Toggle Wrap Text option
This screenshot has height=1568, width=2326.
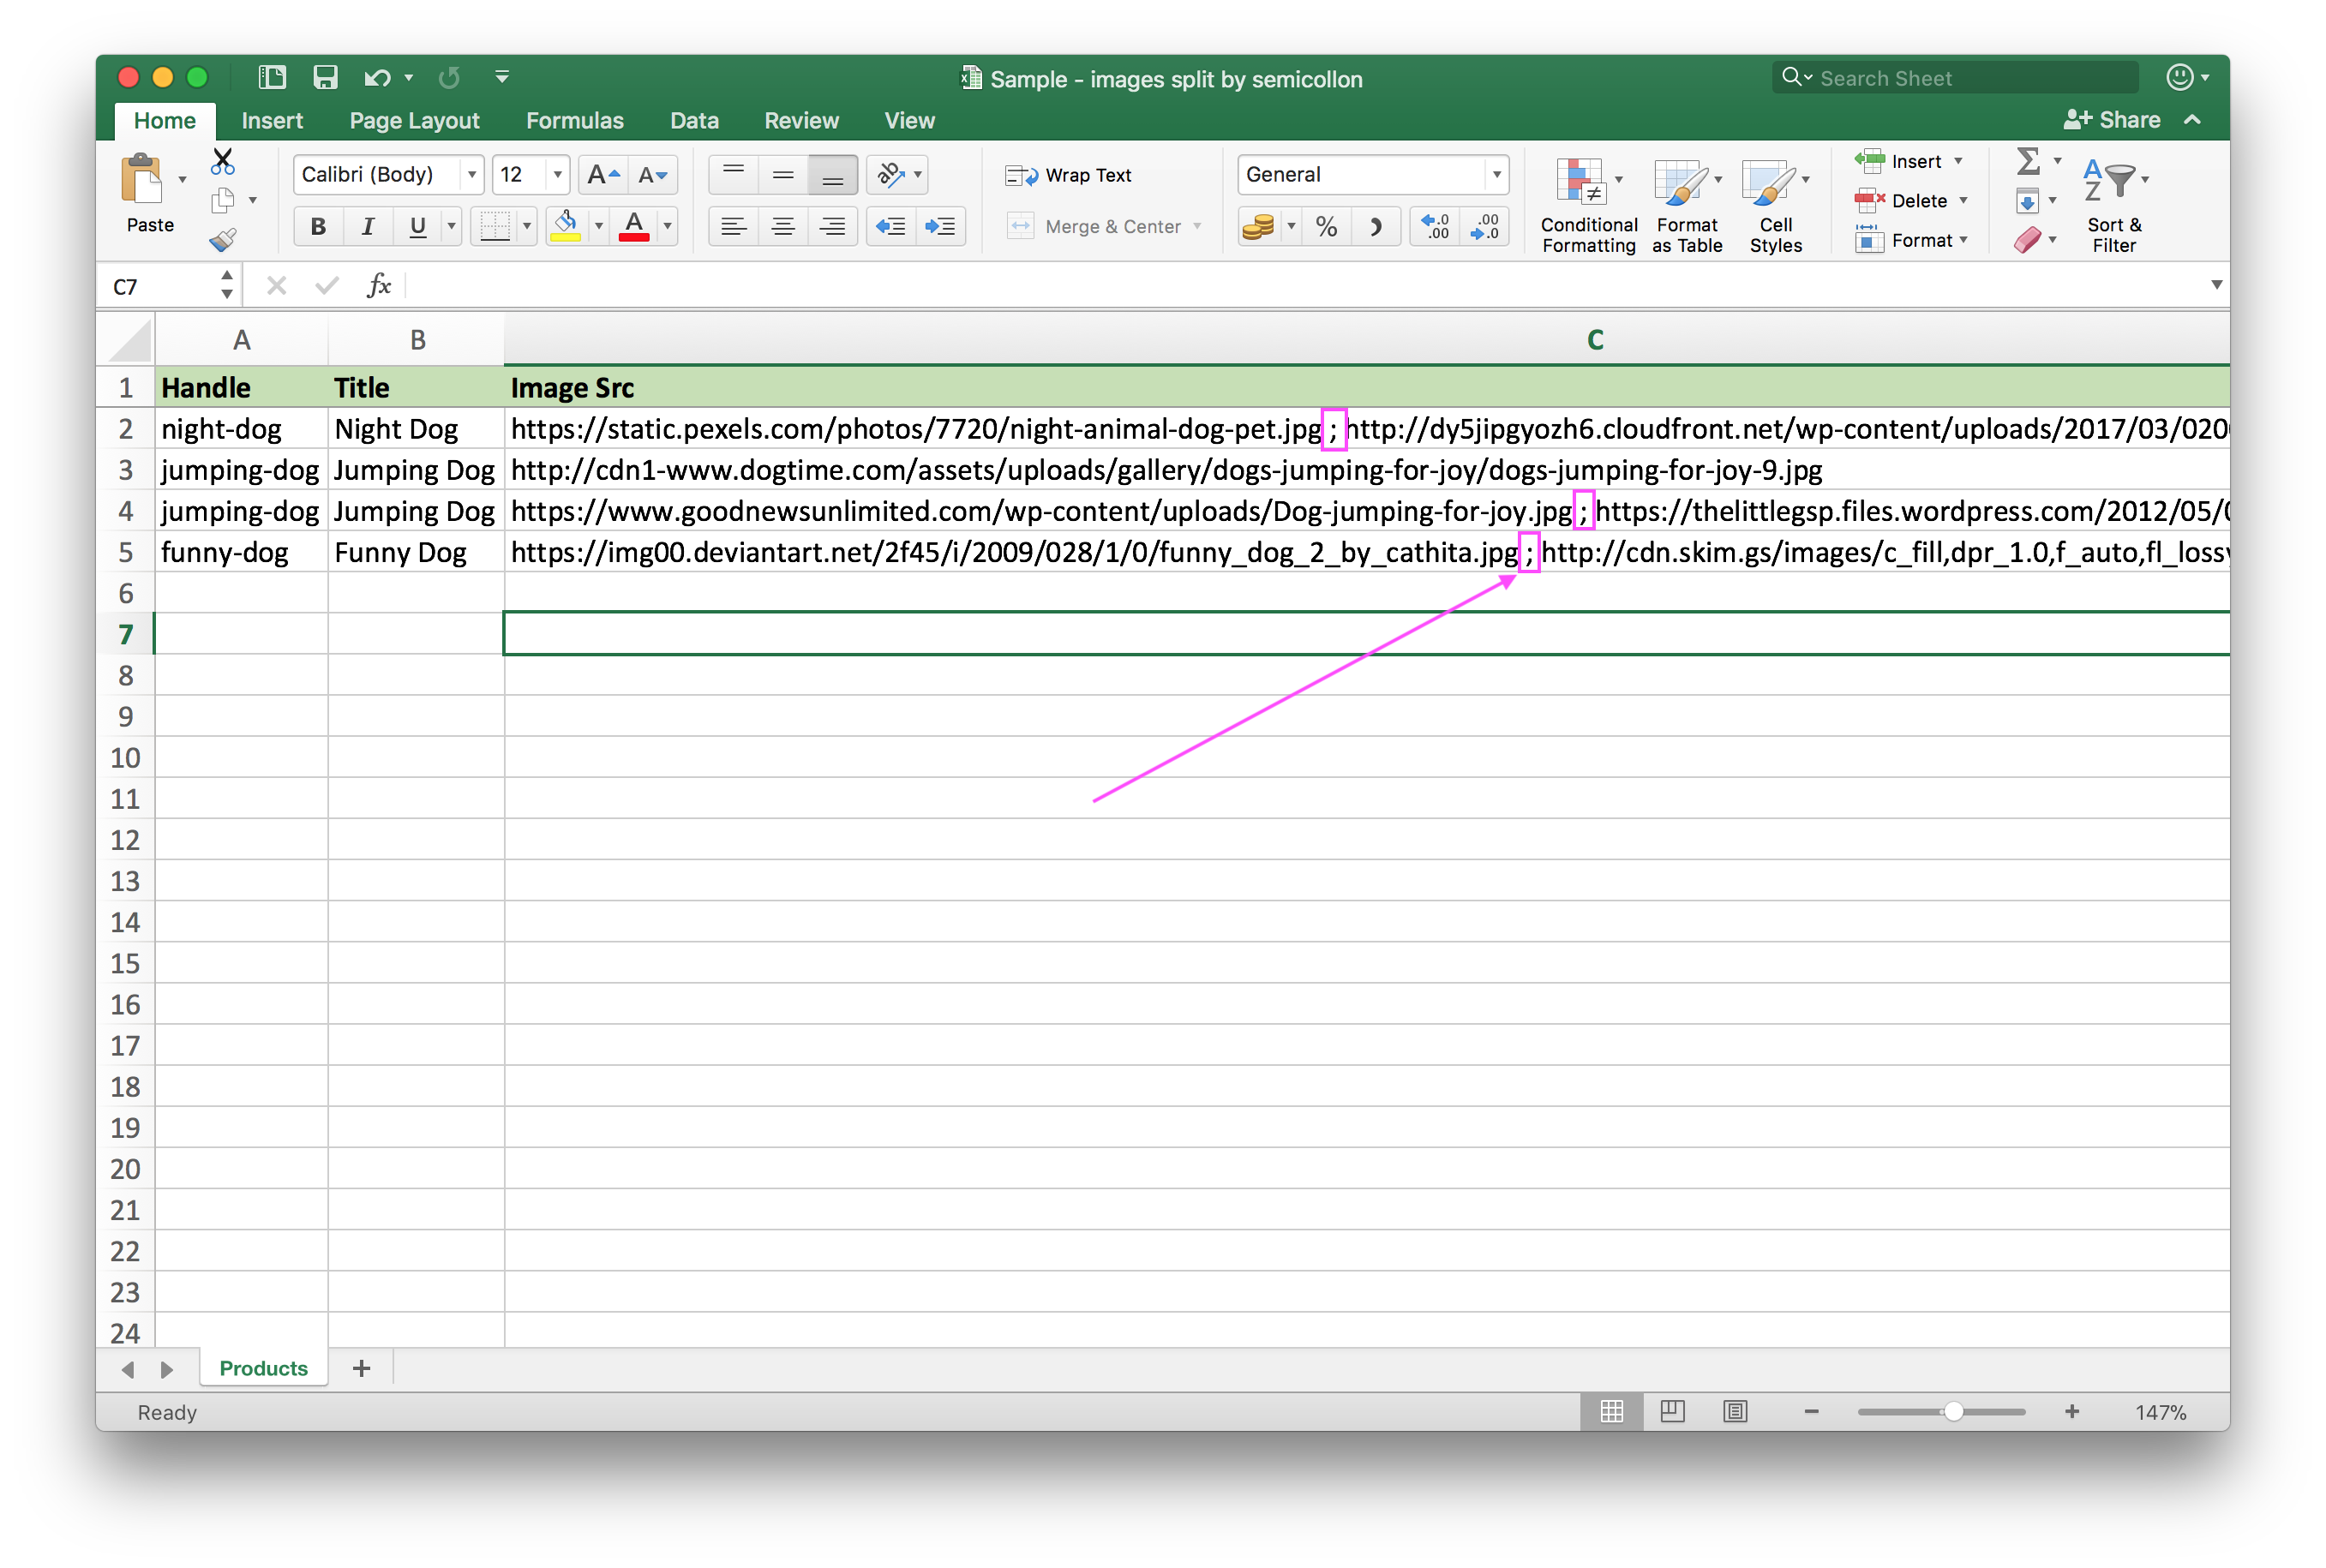tap(1068, 175)
